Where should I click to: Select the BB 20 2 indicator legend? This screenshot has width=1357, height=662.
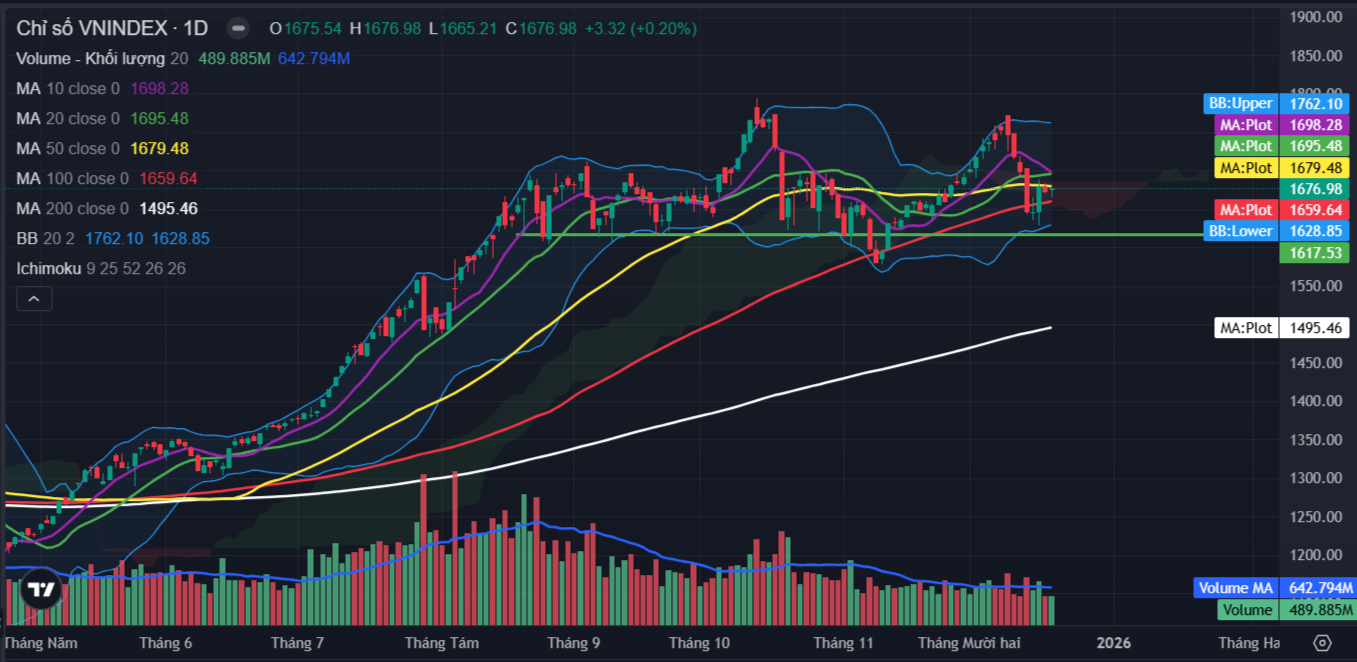[45, 239]
